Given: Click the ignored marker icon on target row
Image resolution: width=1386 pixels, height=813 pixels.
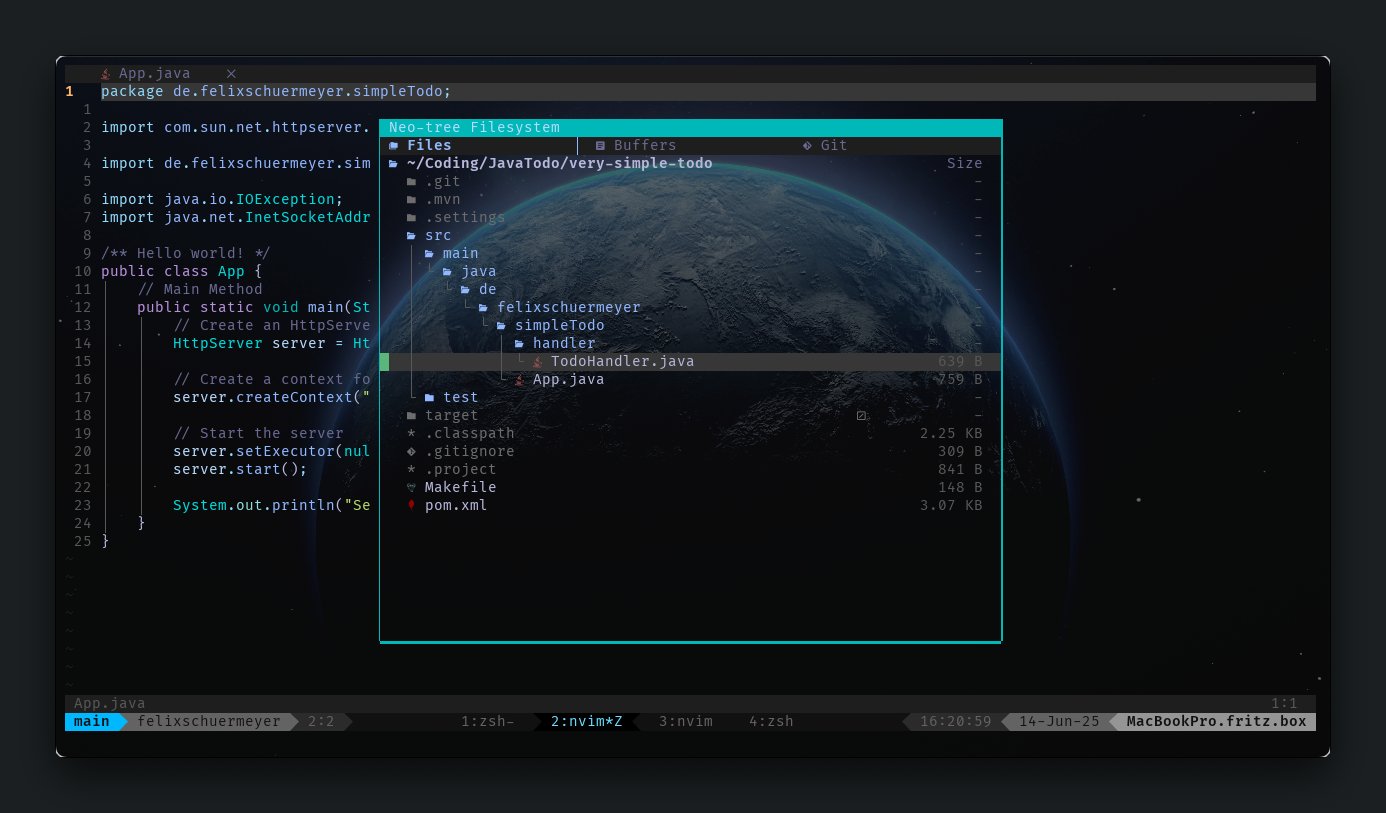Looking at the screenshot, I should [x=861, y=415].
